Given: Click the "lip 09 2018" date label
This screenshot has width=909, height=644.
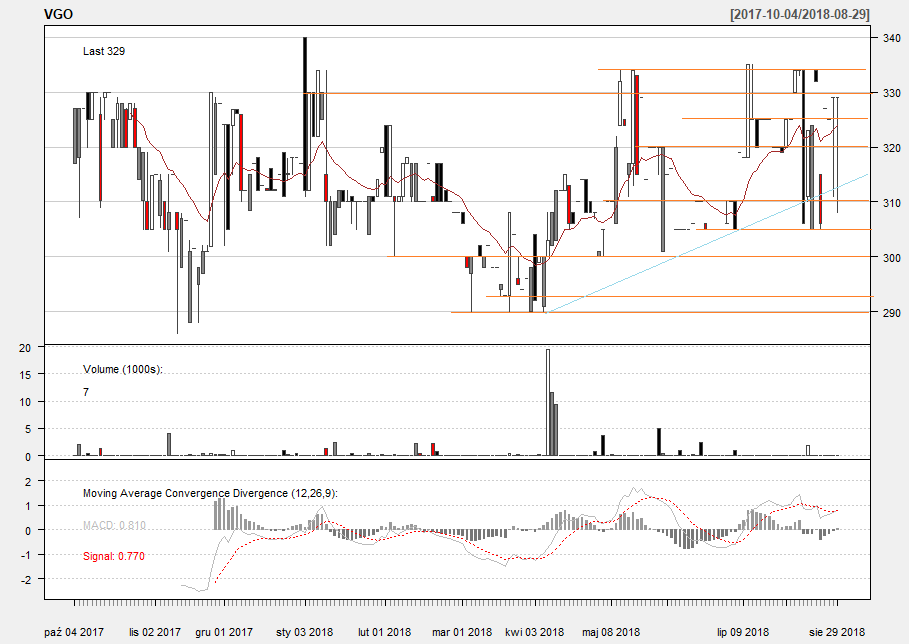Looking at the screenshot, I should pos(743,632).
